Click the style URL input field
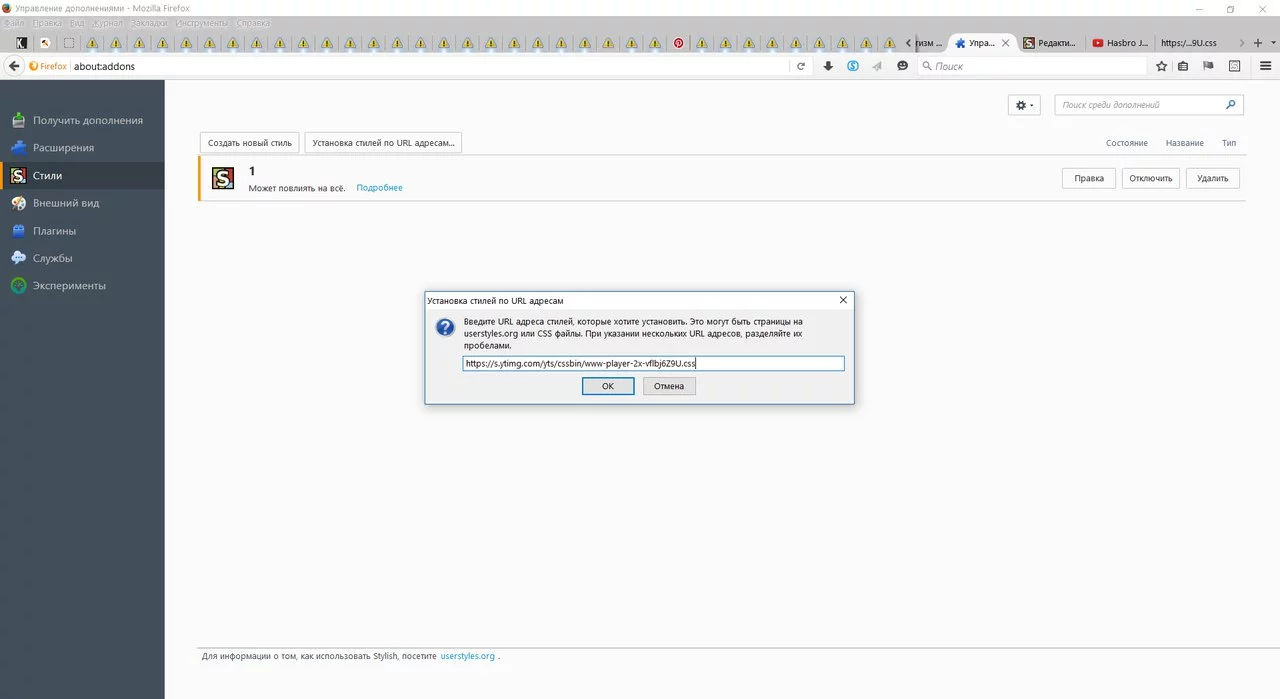The image size is (1280, 699). (x=653, y=363)
